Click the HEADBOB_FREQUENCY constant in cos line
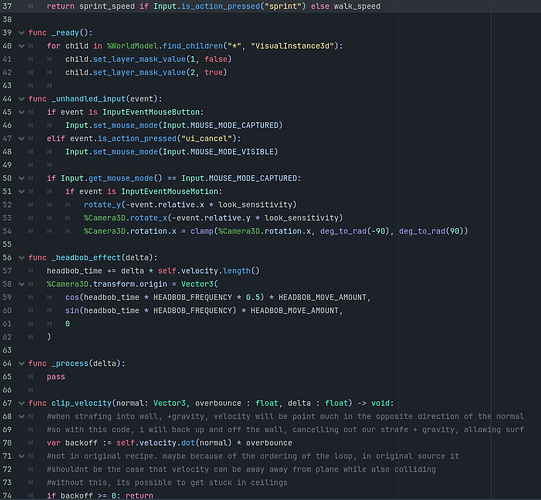 193,297
